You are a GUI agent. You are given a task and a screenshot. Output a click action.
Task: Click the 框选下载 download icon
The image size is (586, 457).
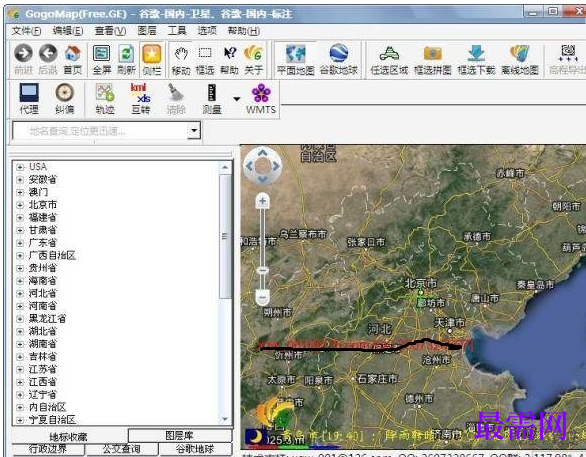[476, 53]
